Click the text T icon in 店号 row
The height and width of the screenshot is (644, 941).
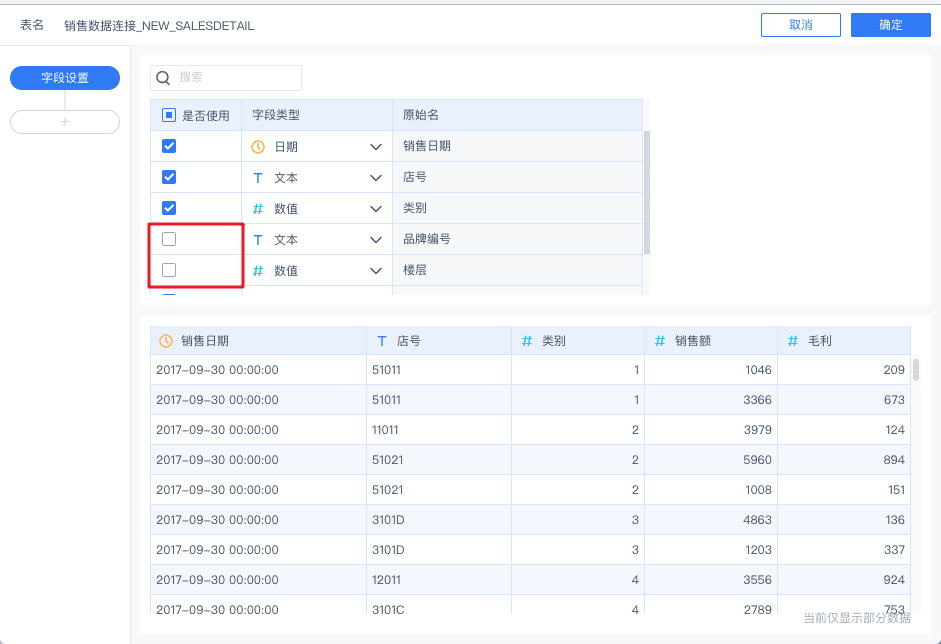[x=258, y=178]
